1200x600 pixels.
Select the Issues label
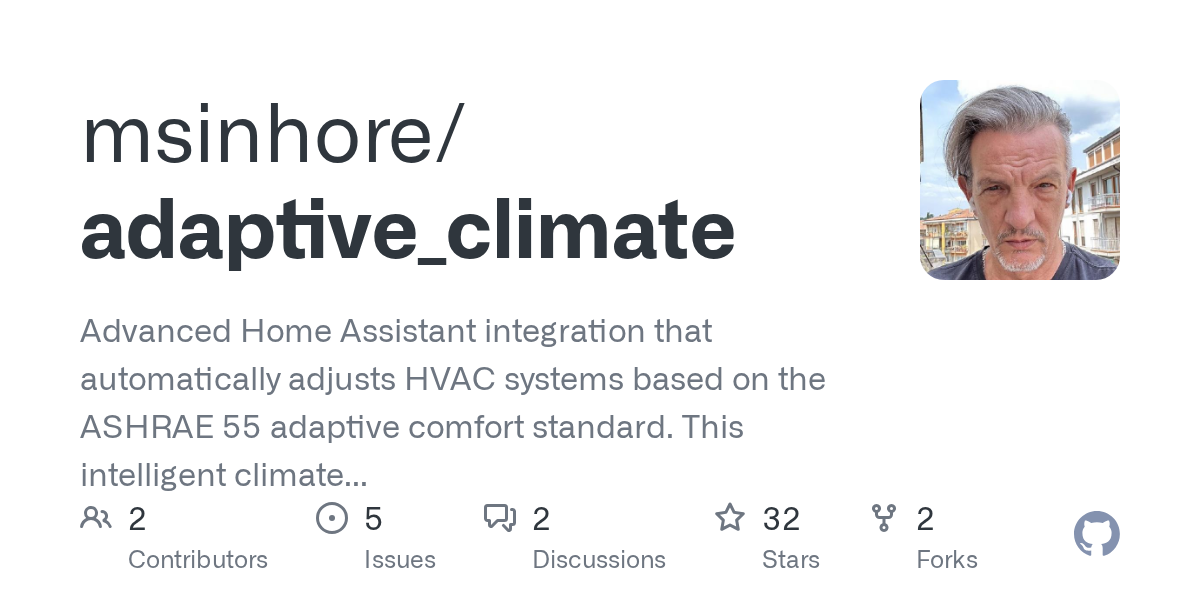pyautogui.click(x=400, y=560)
